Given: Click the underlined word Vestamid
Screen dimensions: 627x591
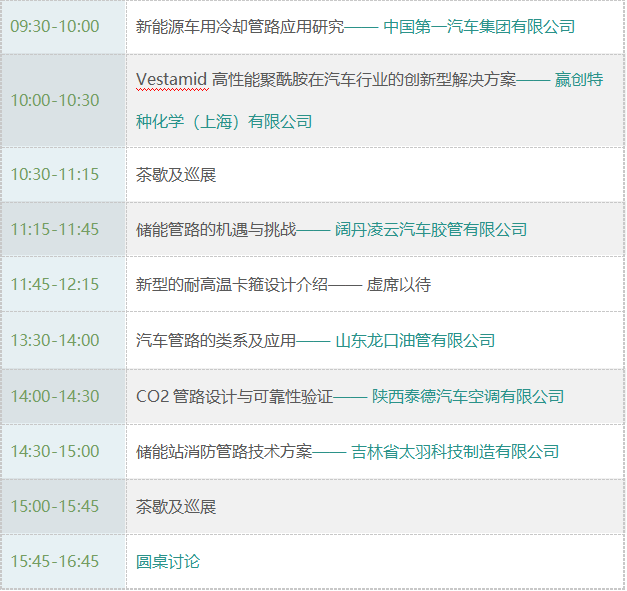Looking at the screenshot, I should [x=172, y=80].
